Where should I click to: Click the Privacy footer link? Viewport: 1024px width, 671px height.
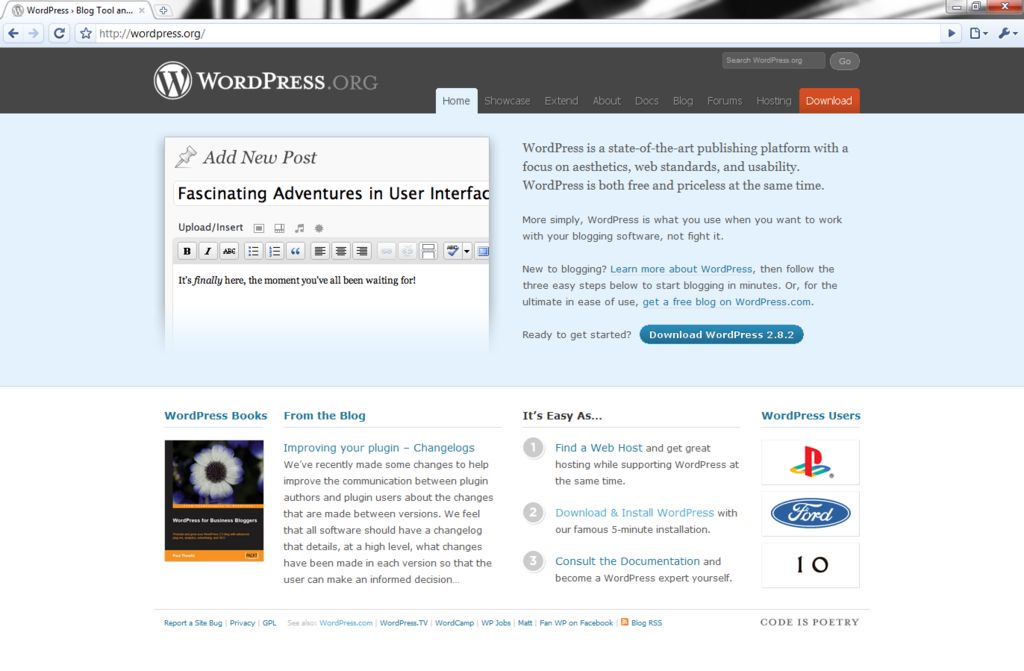tap(242, 623)
